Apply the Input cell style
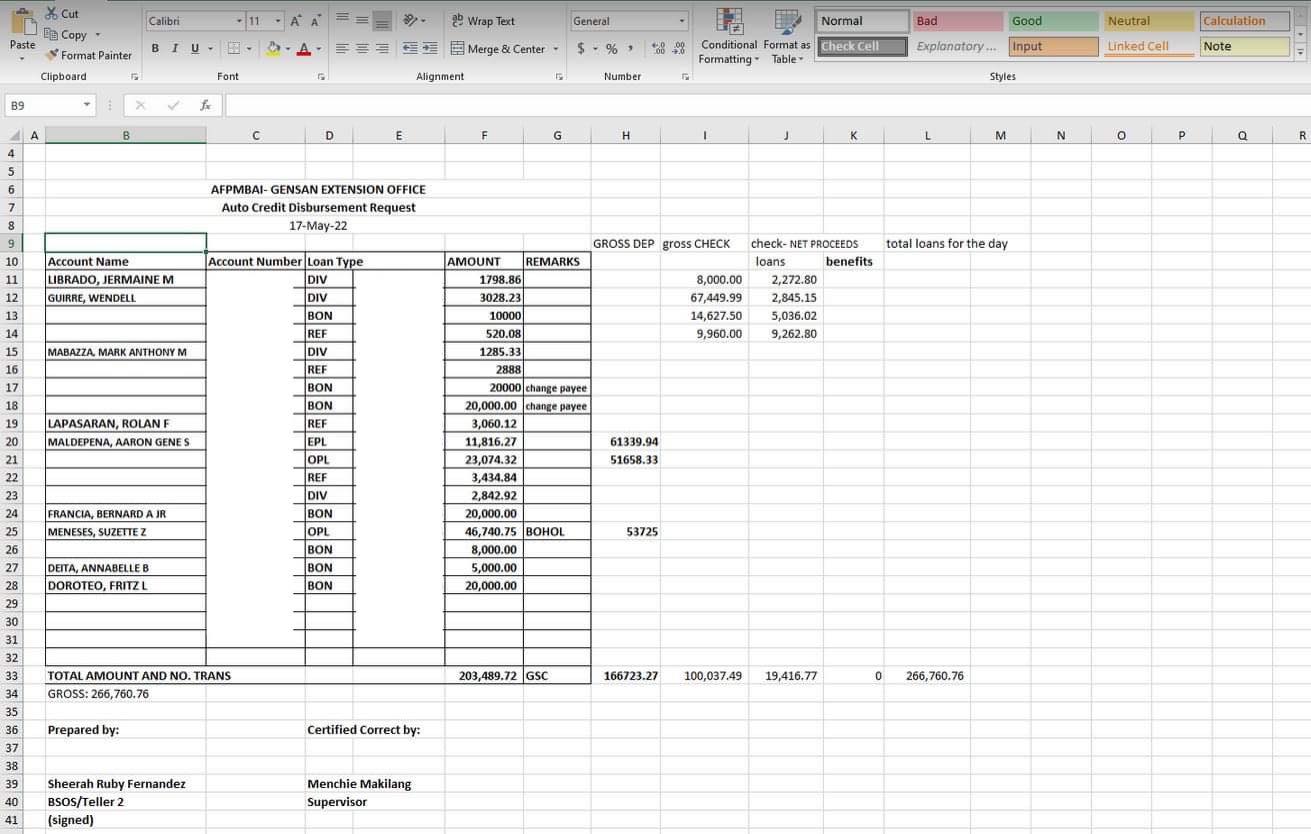Image resolution: width=1311 pixels, height=834 pixels. (x=1053, y=46)
